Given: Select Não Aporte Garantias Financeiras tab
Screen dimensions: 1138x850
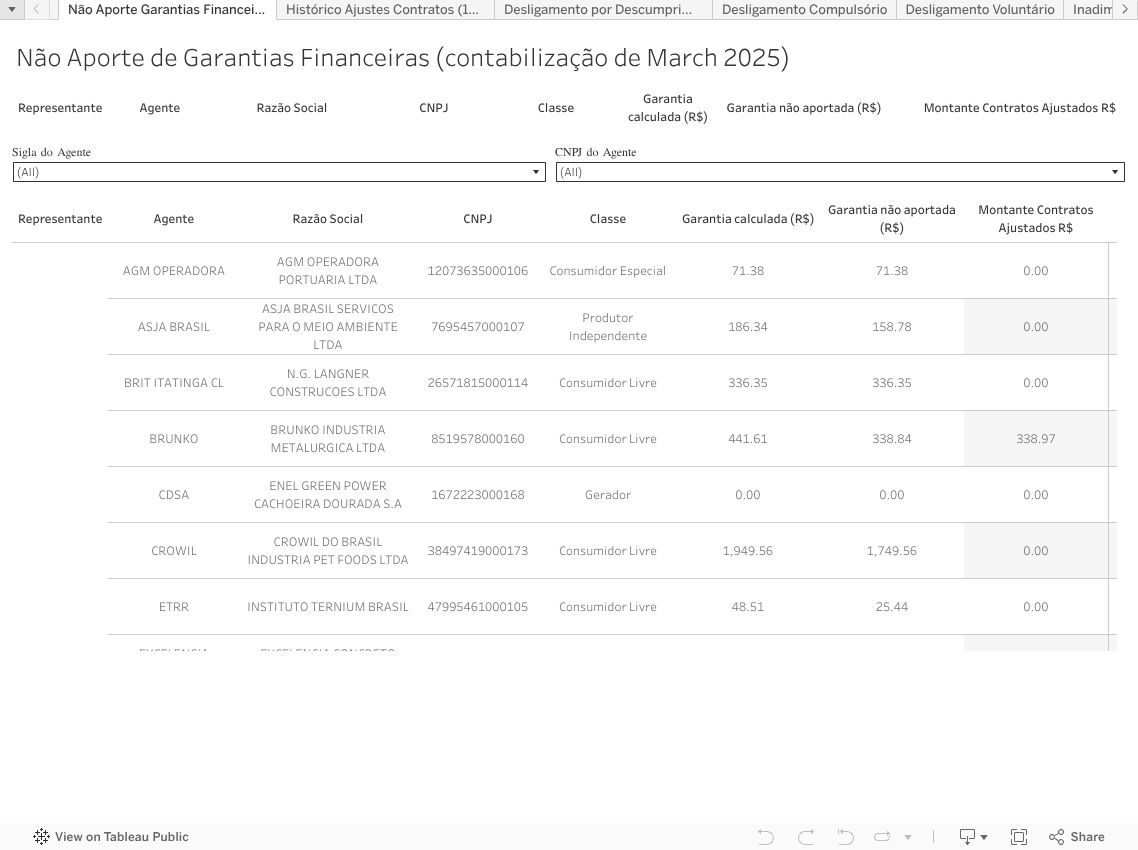Looking at the screenshot, I should [x=167, y=9].
